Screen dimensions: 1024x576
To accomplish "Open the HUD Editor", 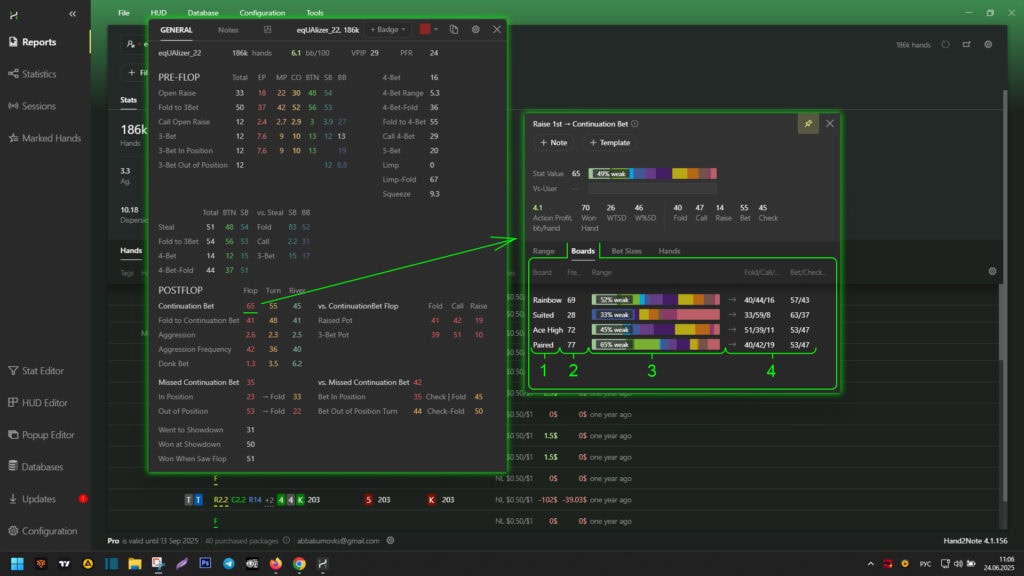I will [x=44, y=402].
